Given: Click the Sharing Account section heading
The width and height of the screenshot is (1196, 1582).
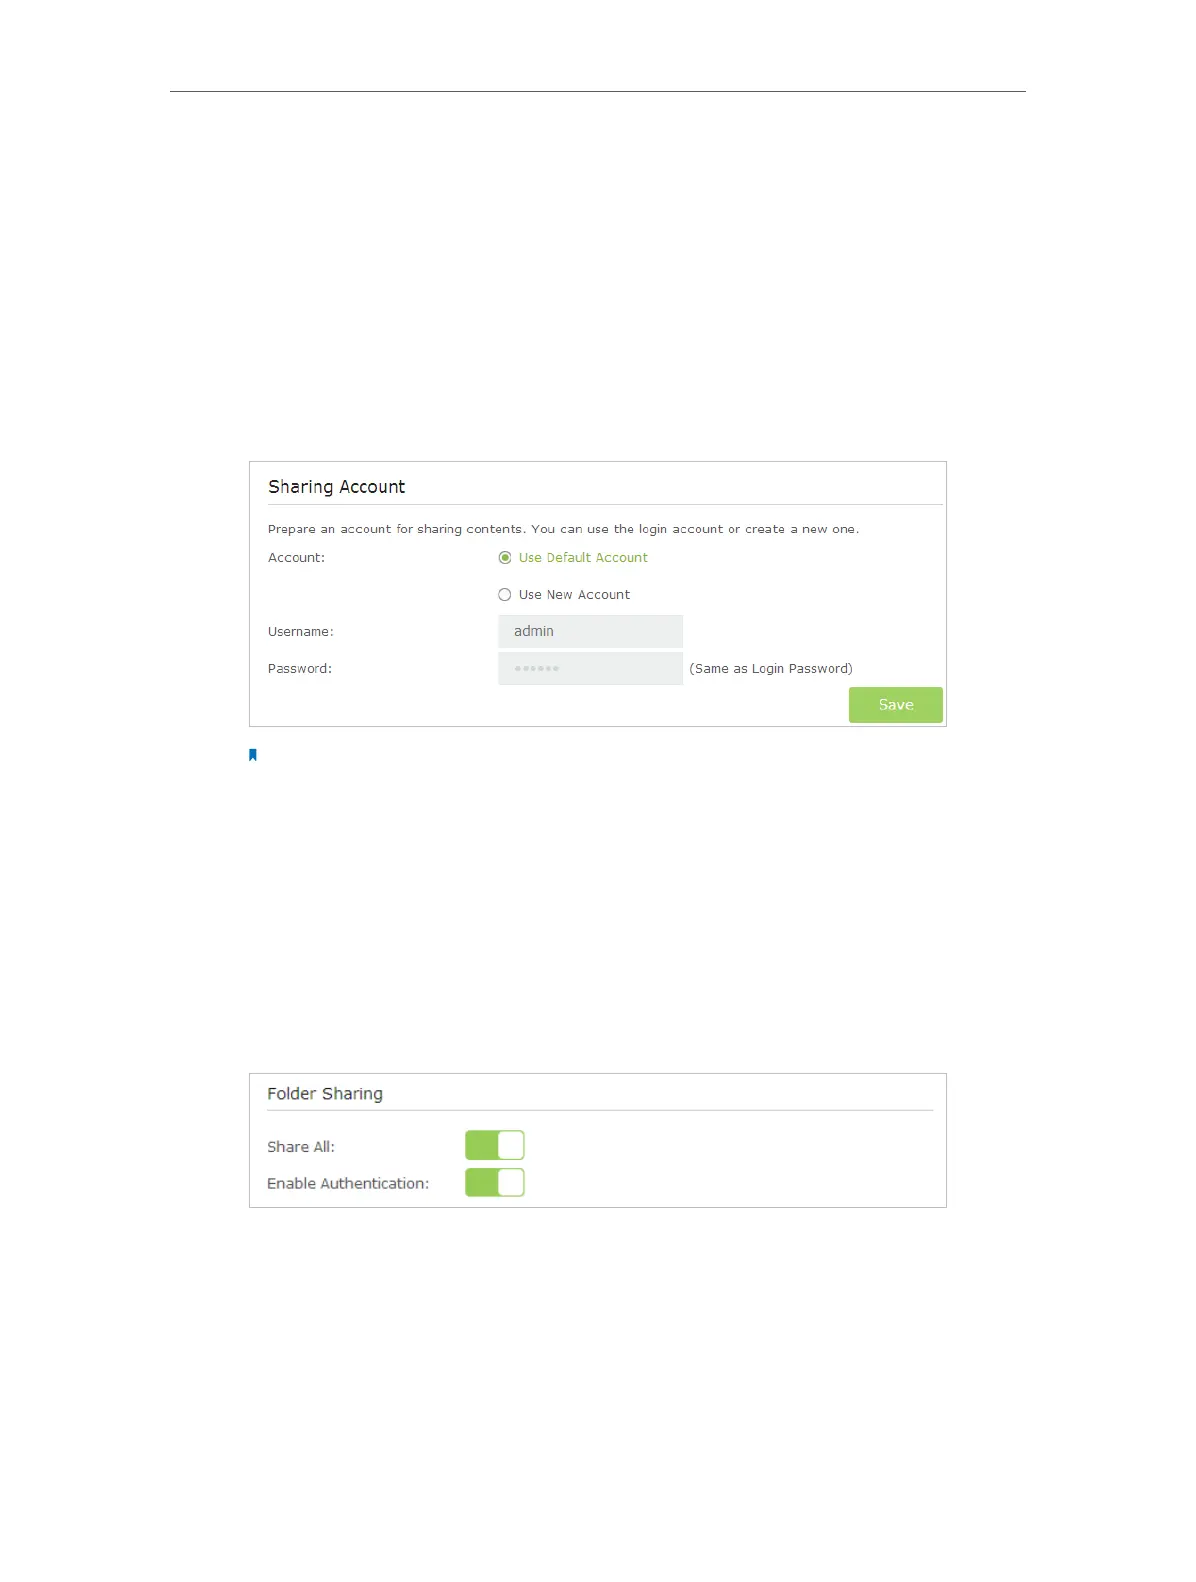Looking at the screenshot, I should pyautogui.click(x=337, y=487).
